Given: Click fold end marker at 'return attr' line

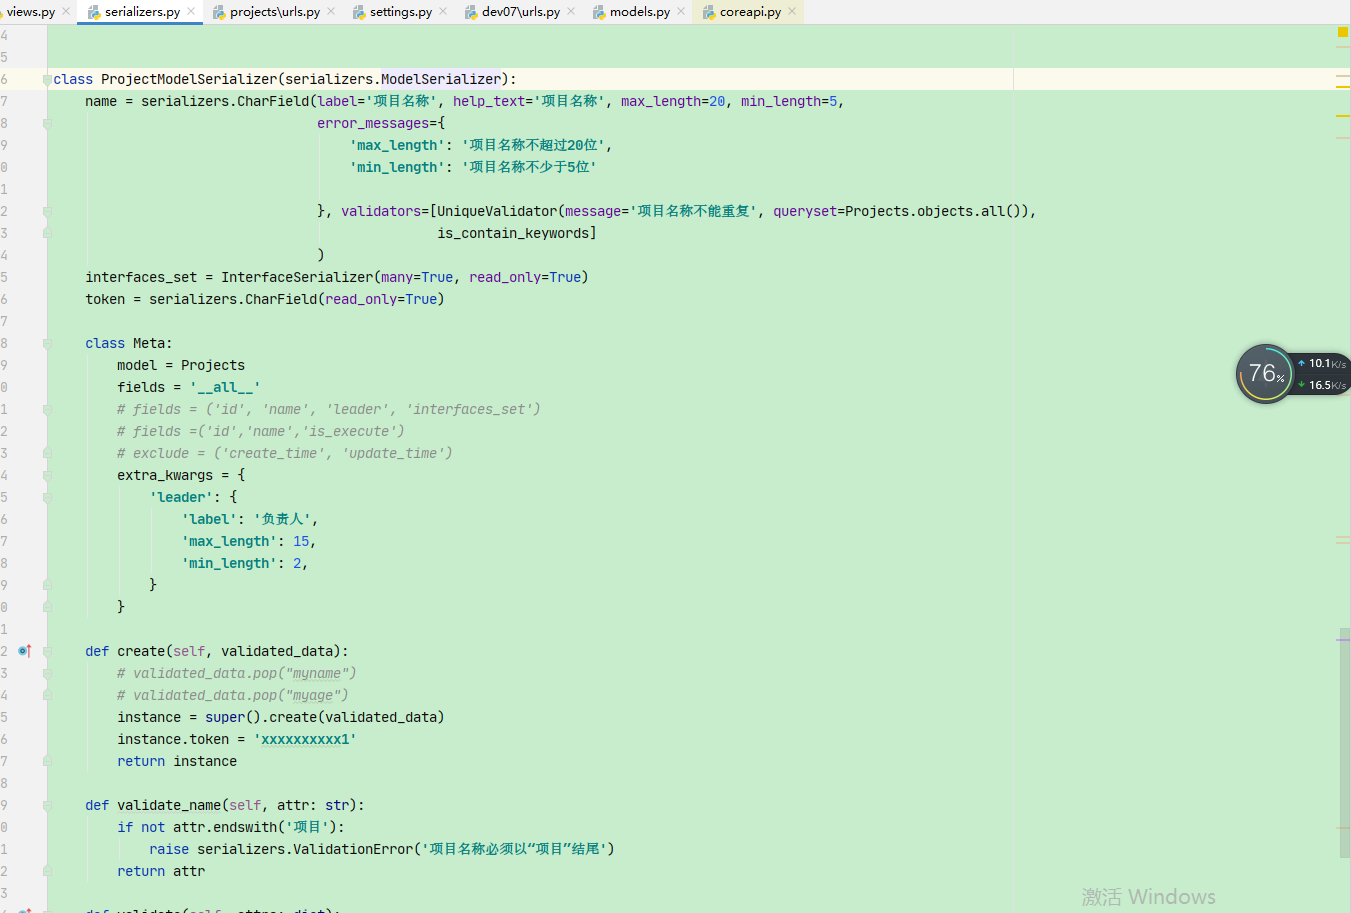Looking at the screenshot, I should 47,871.
